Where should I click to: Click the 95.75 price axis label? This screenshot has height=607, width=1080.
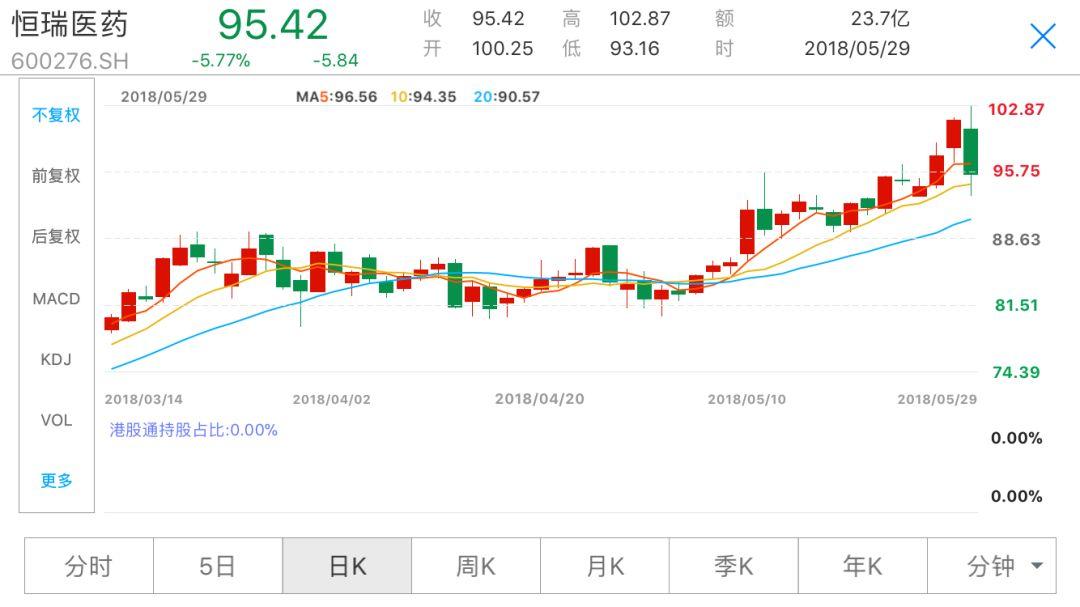pyautogui.click(x=1017, y=171)
